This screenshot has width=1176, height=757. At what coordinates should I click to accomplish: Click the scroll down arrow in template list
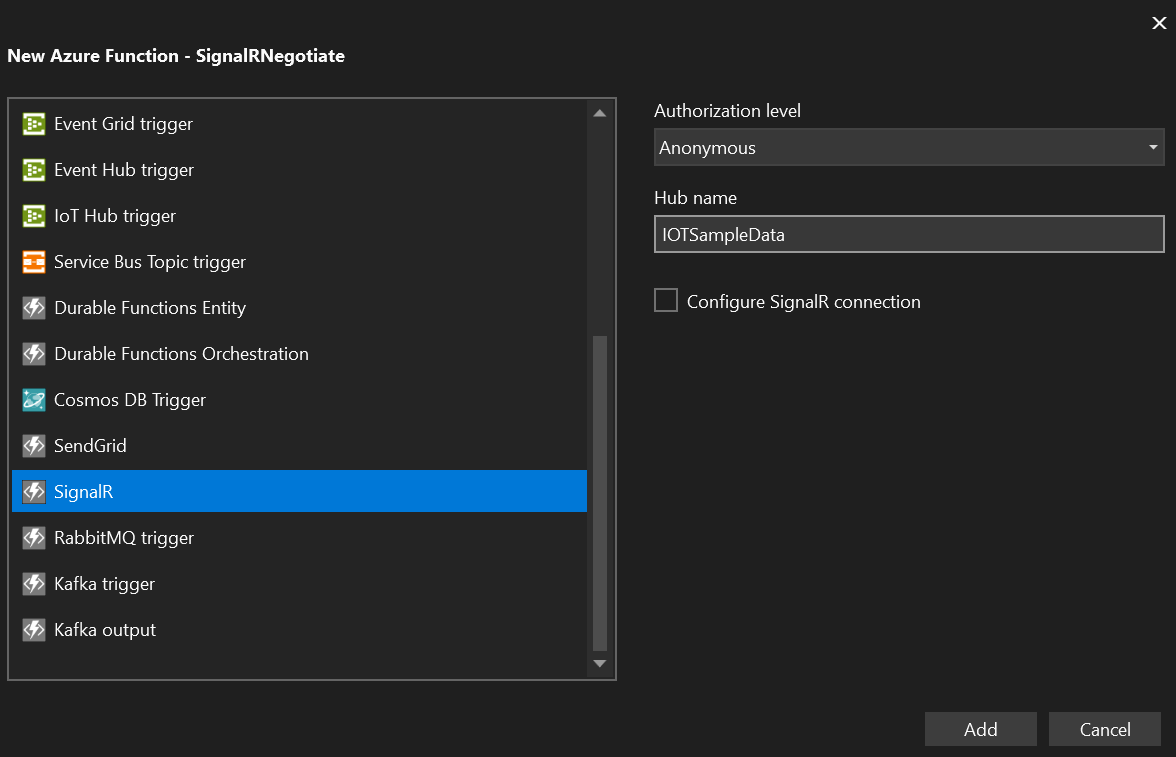click(x=599, y=663)
